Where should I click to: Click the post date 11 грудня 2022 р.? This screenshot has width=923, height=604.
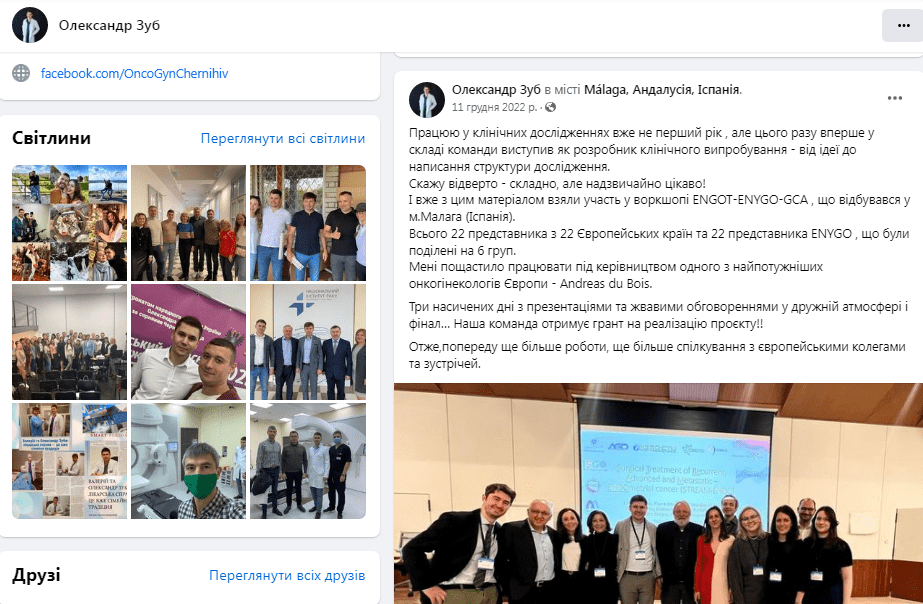494,107
